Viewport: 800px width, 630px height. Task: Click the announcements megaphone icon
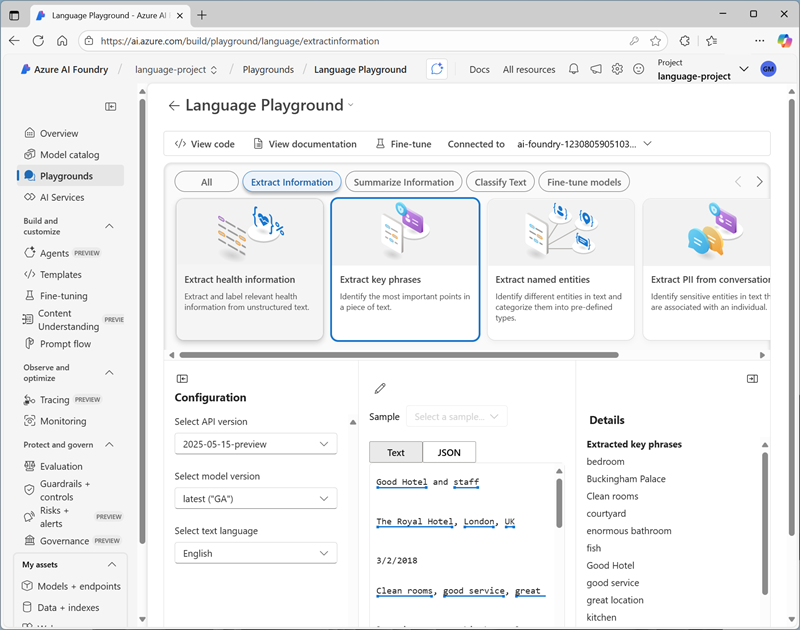596,69
